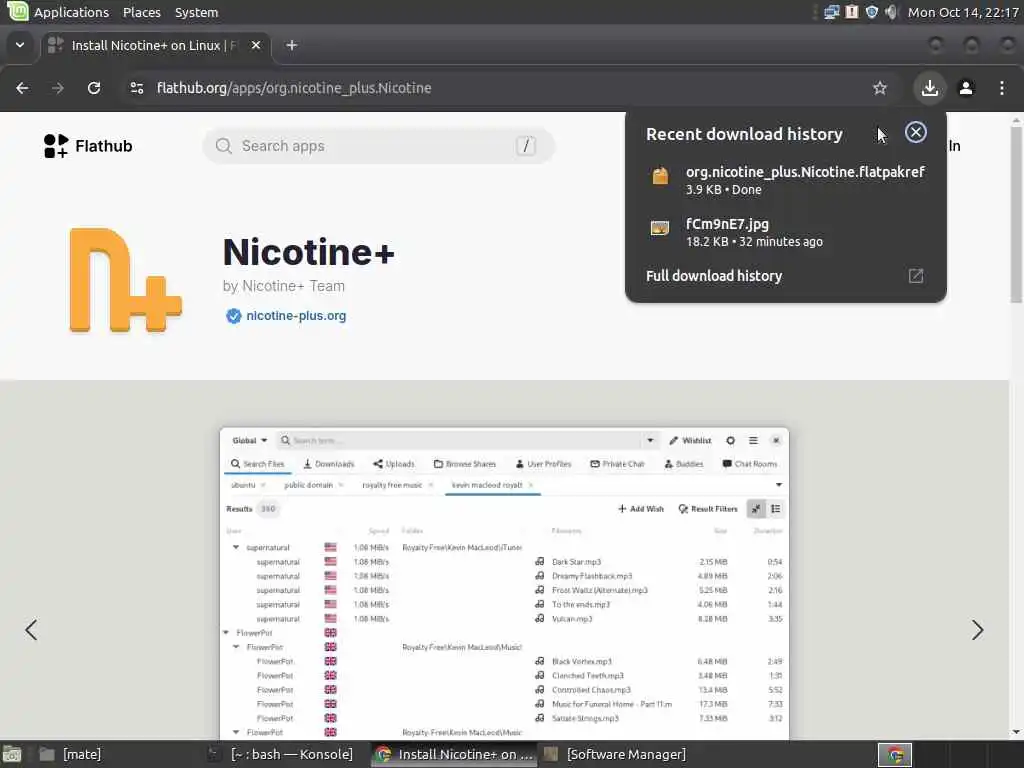1024x768 pixels.
Task: Bookmark this page with the star
Action: tap(880, 88)
